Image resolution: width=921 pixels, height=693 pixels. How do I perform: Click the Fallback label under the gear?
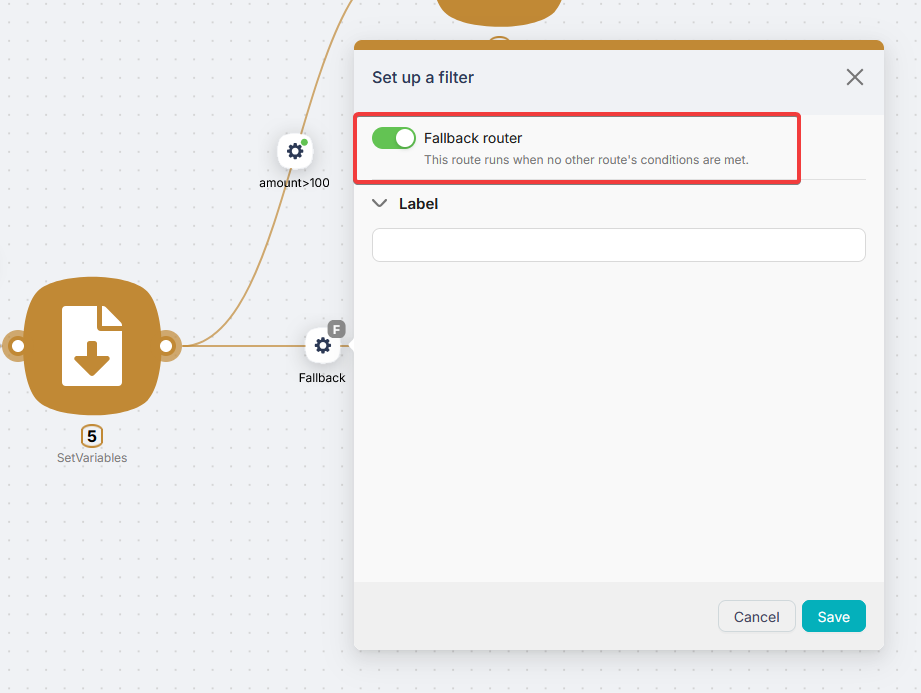coord(322,378)
